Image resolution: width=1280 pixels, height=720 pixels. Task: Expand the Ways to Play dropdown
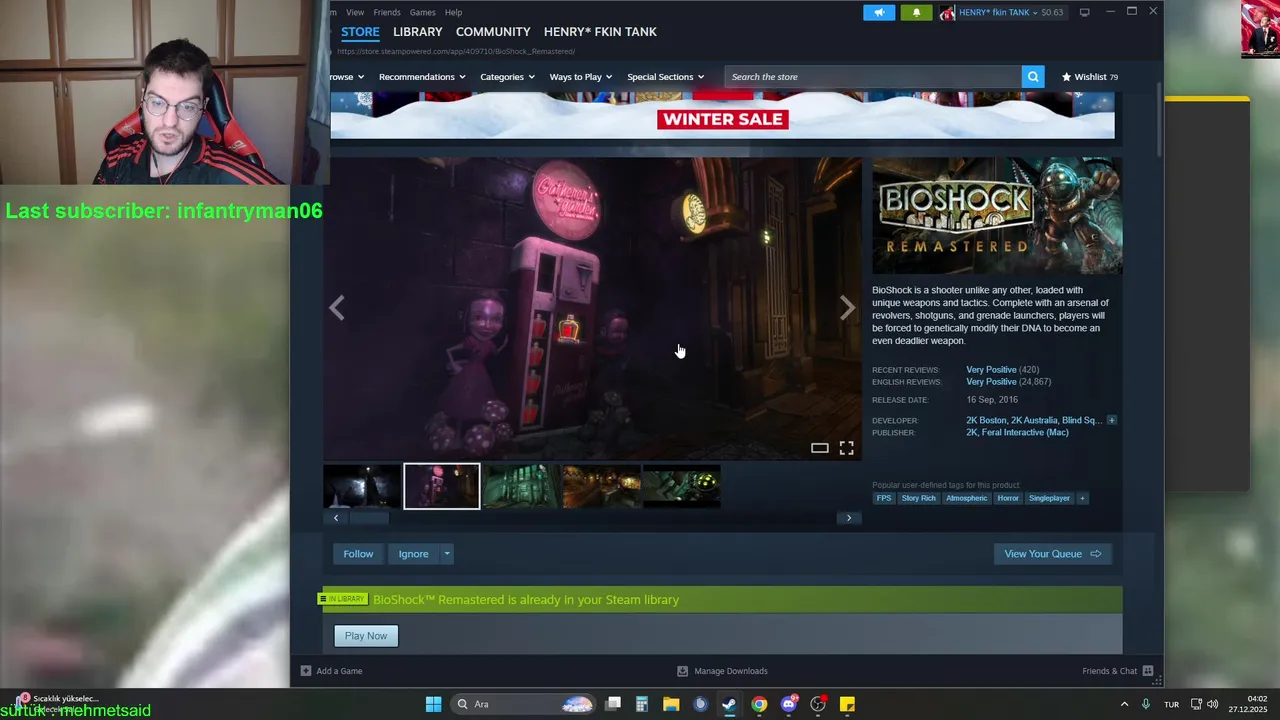(x=581, y=77)
